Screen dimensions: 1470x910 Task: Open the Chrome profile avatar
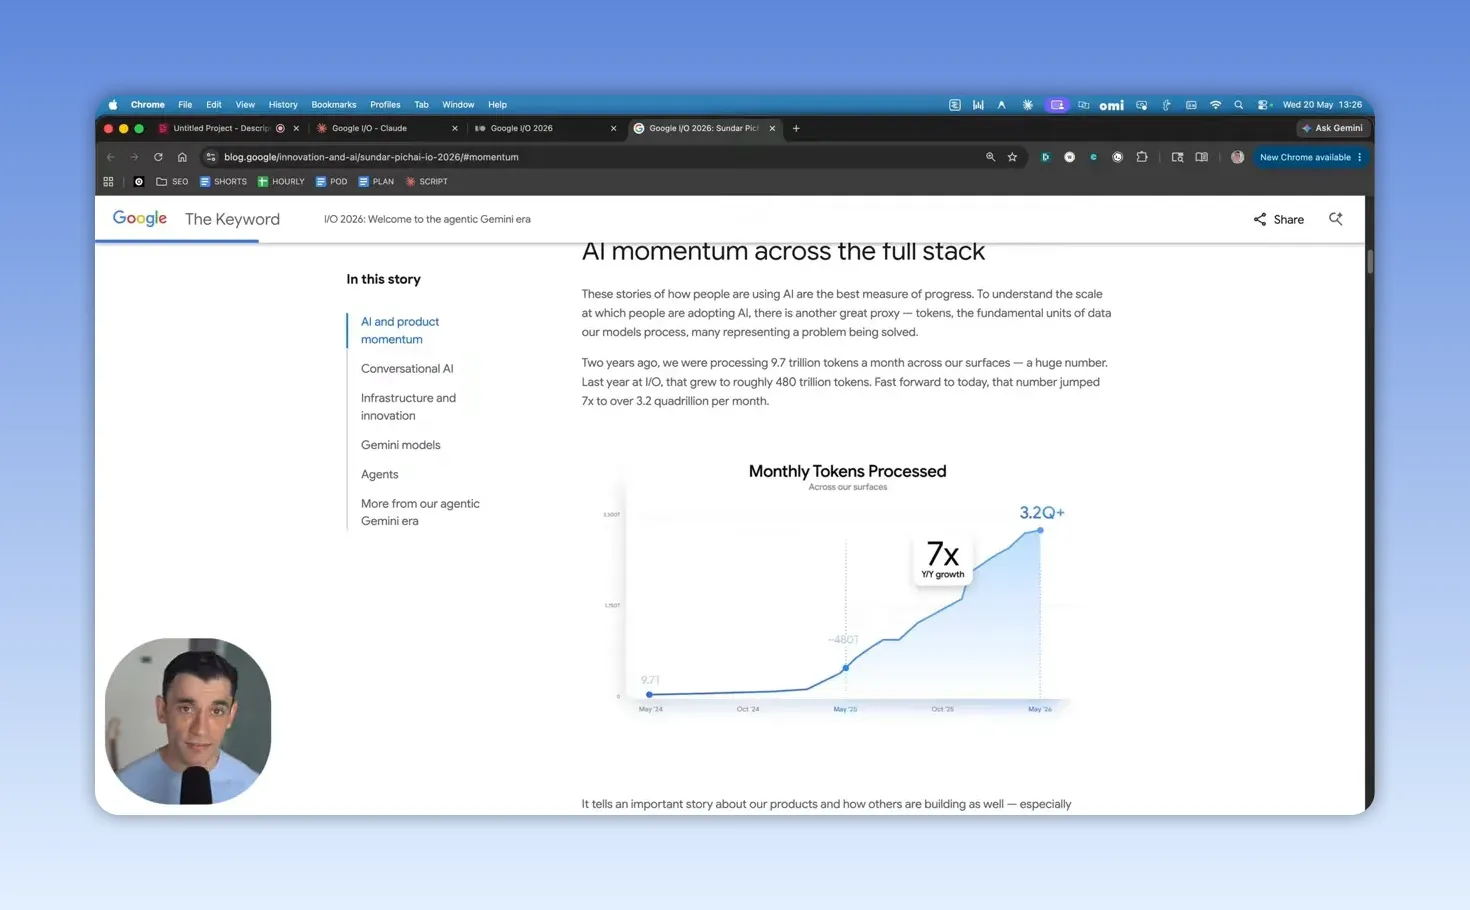[x=1237, y=157]
